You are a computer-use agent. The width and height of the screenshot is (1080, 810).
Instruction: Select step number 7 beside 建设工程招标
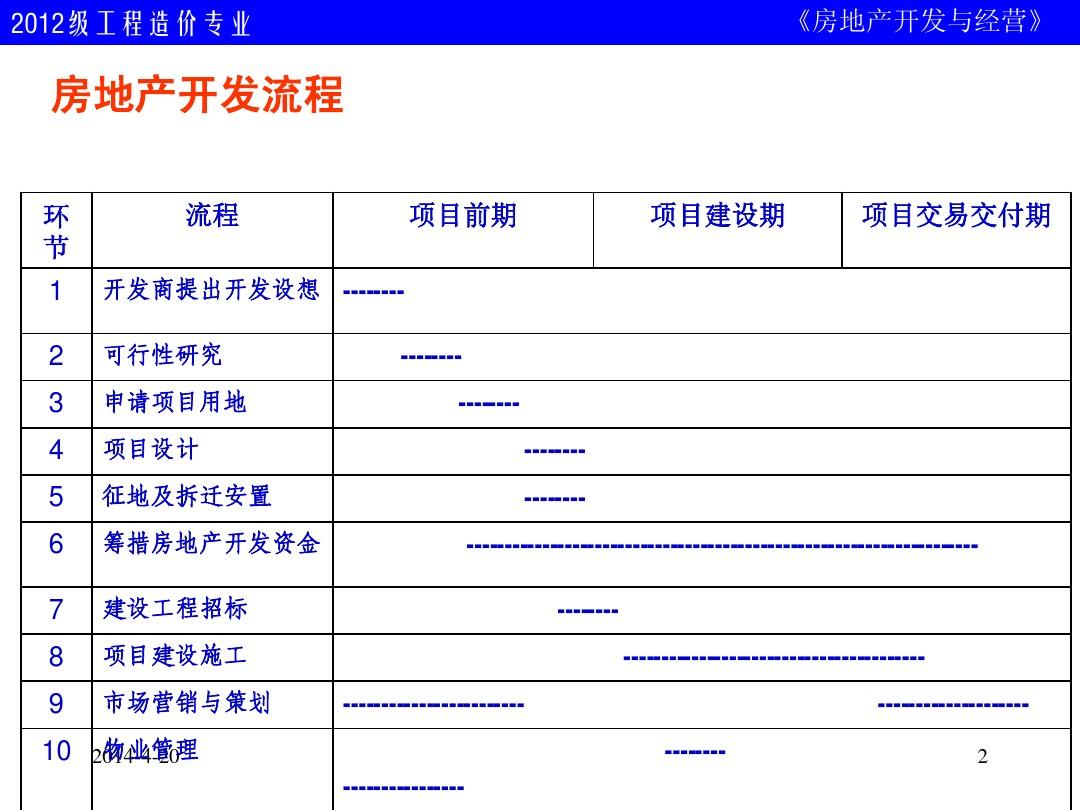tap(56, 610)
